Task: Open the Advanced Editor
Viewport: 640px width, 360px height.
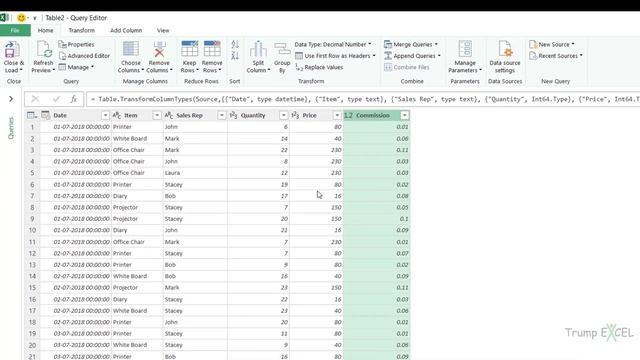Action: pyautogui.click(x=84, y=56)
